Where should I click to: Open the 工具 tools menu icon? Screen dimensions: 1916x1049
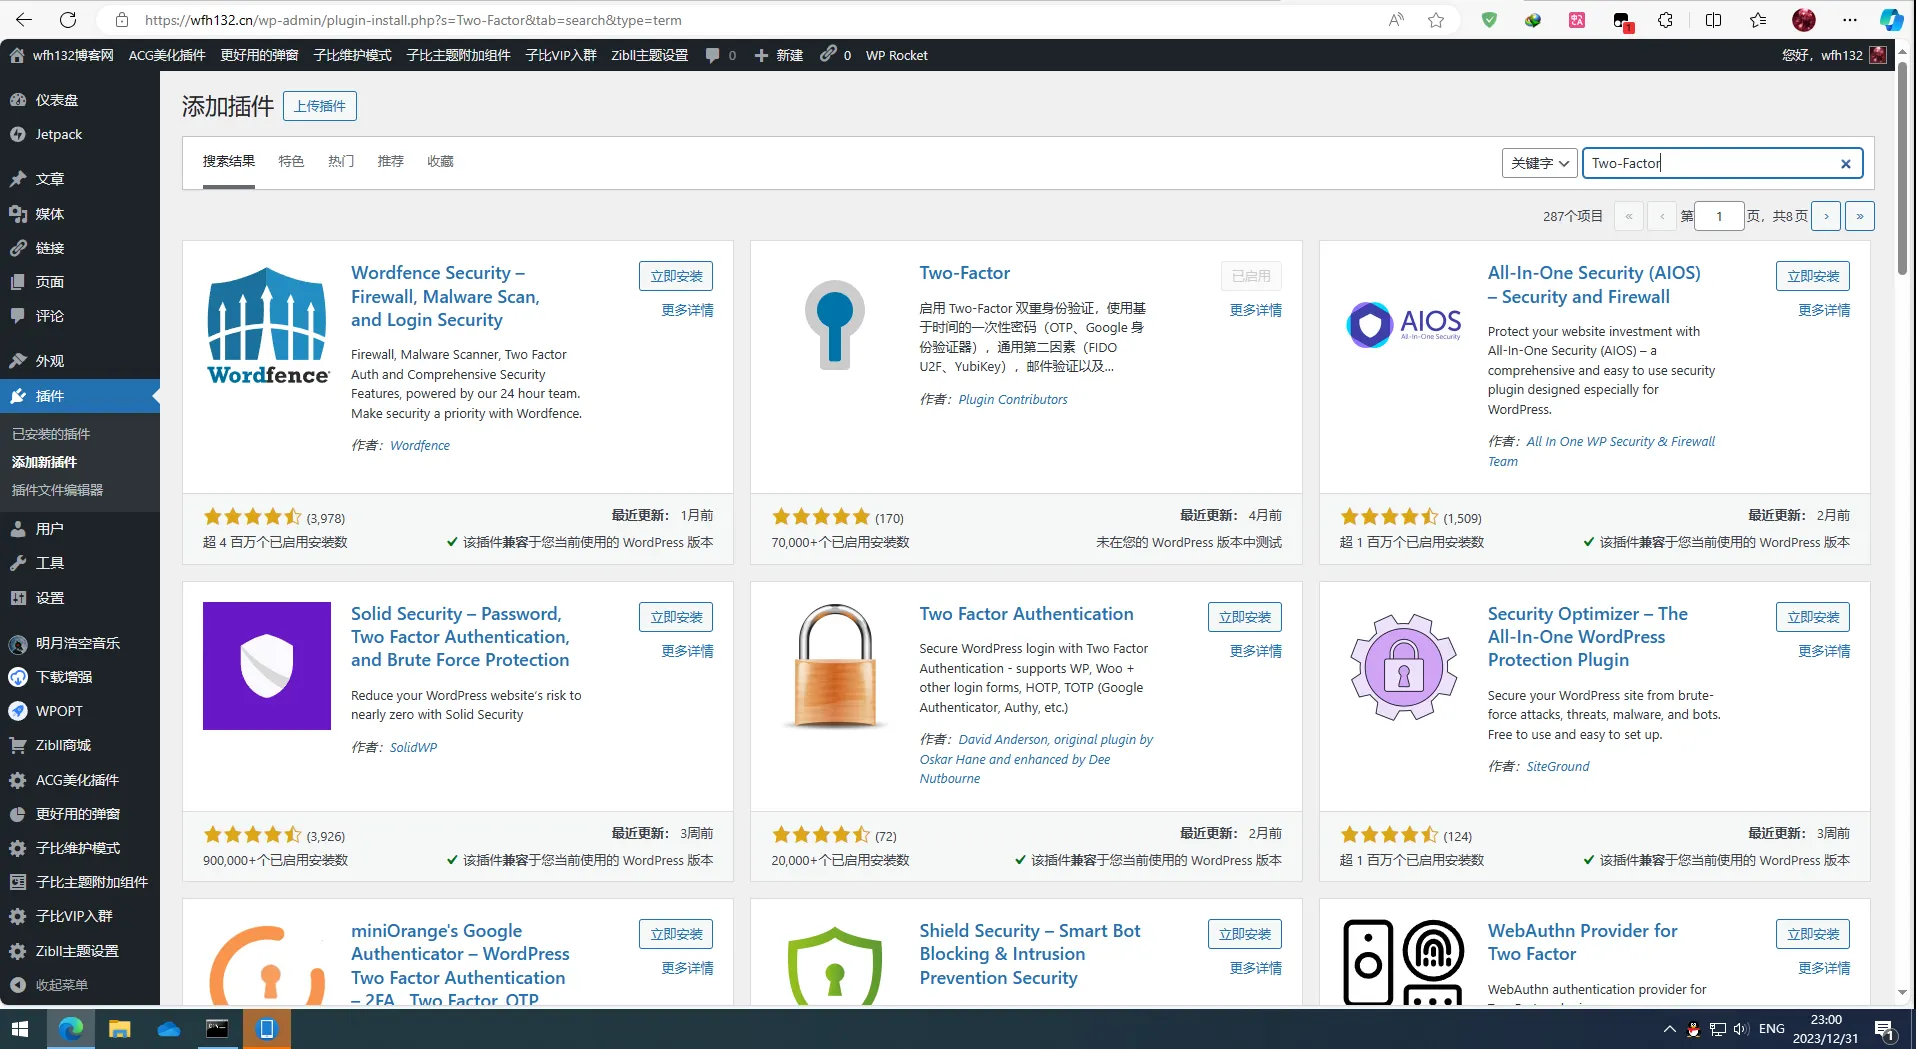[18, 563]
